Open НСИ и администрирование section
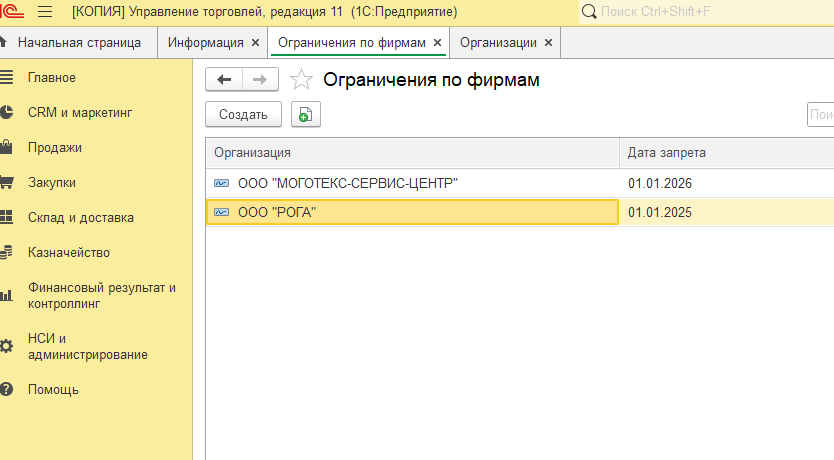 88,347
